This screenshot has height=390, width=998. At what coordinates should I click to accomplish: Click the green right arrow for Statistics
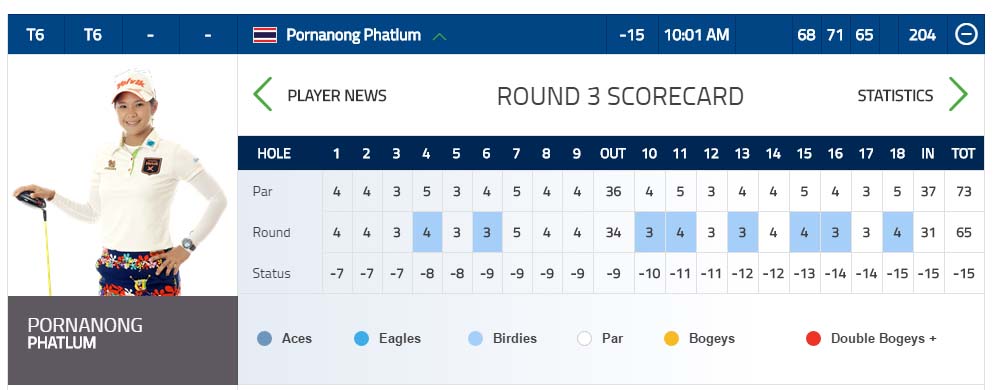(958, 95)
